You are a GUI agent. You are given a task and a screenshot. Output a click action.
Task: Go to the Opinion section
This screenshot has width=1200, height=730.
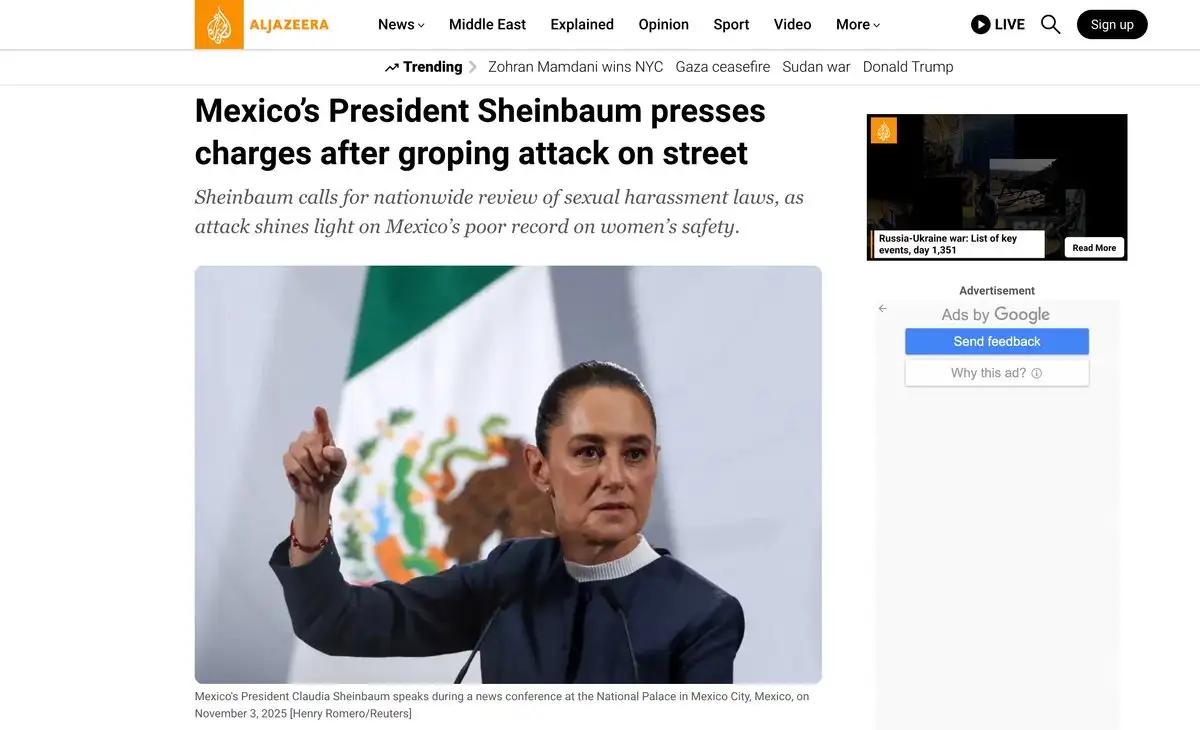pos(664,24)
